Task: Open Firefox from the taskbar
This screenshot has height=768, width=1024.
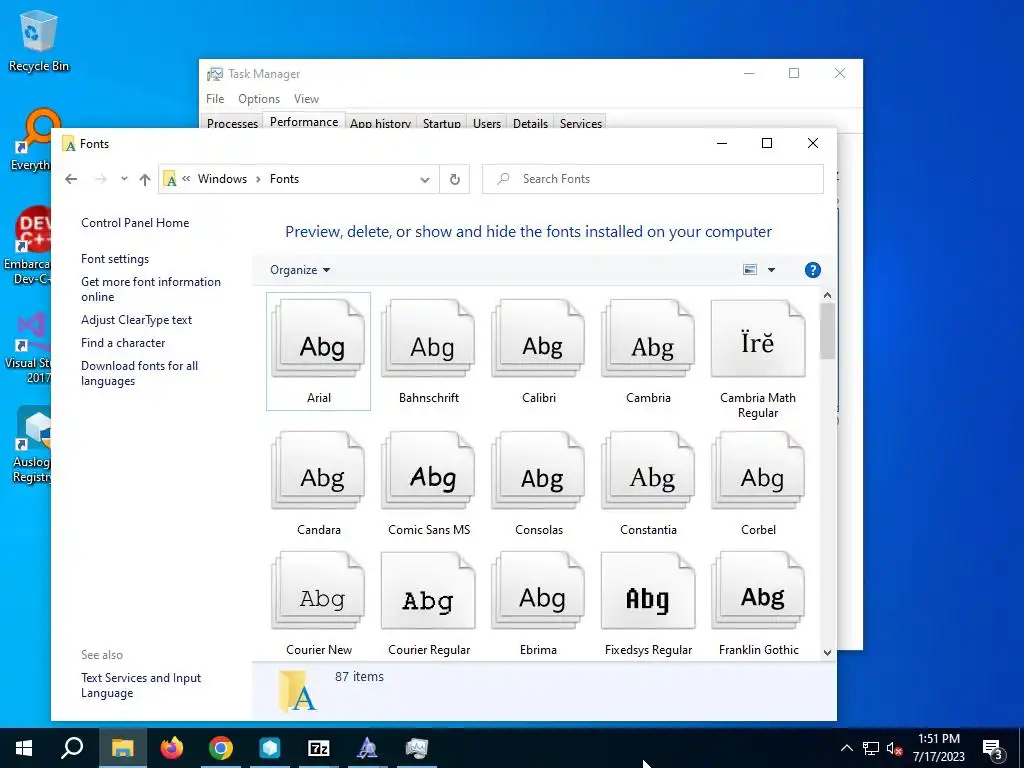Action: [172, 748]
